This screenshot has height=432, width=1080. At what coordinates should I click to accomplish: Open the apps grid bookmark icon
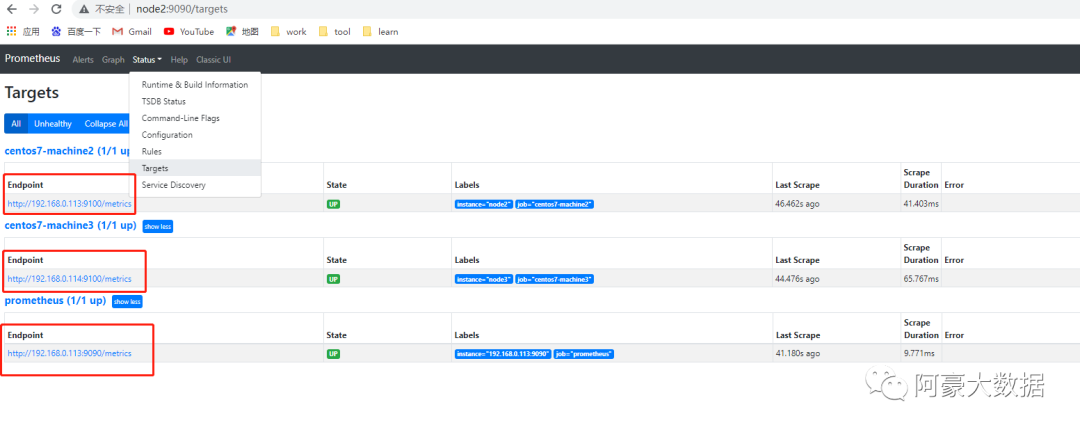11,32
